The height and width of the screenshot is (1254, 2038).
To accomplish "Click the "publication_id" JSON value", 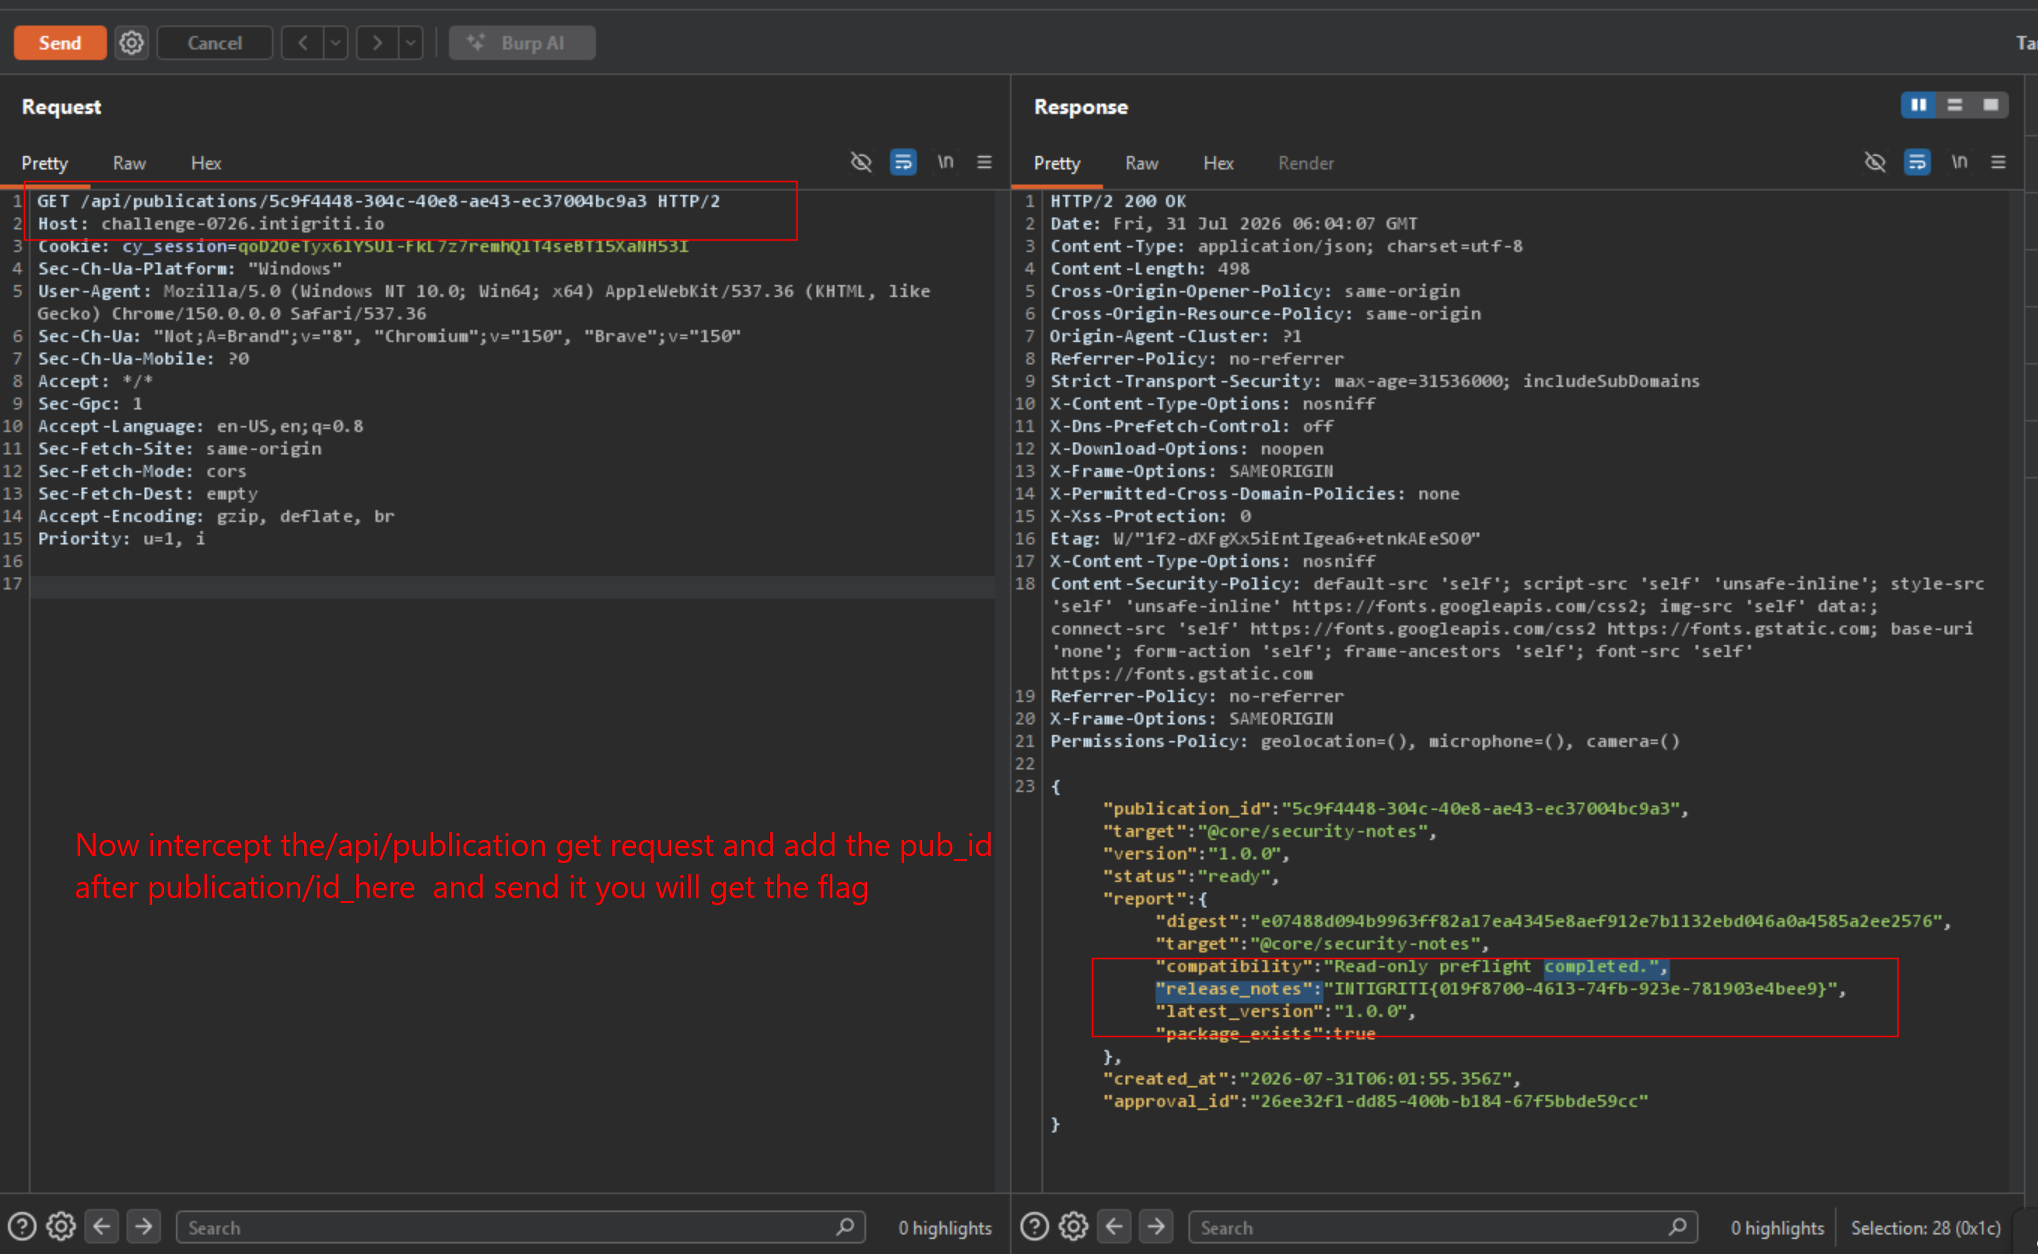I will (1481, 809).
